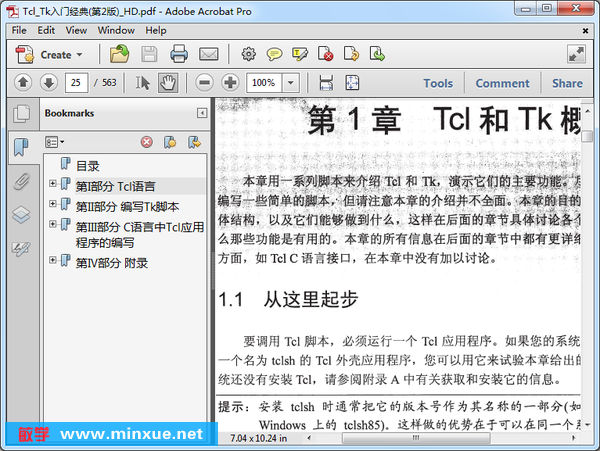Click the horizontal scrollbar left arrow
The height and width of the screenshot is (451, 600).
click(309, 438)
